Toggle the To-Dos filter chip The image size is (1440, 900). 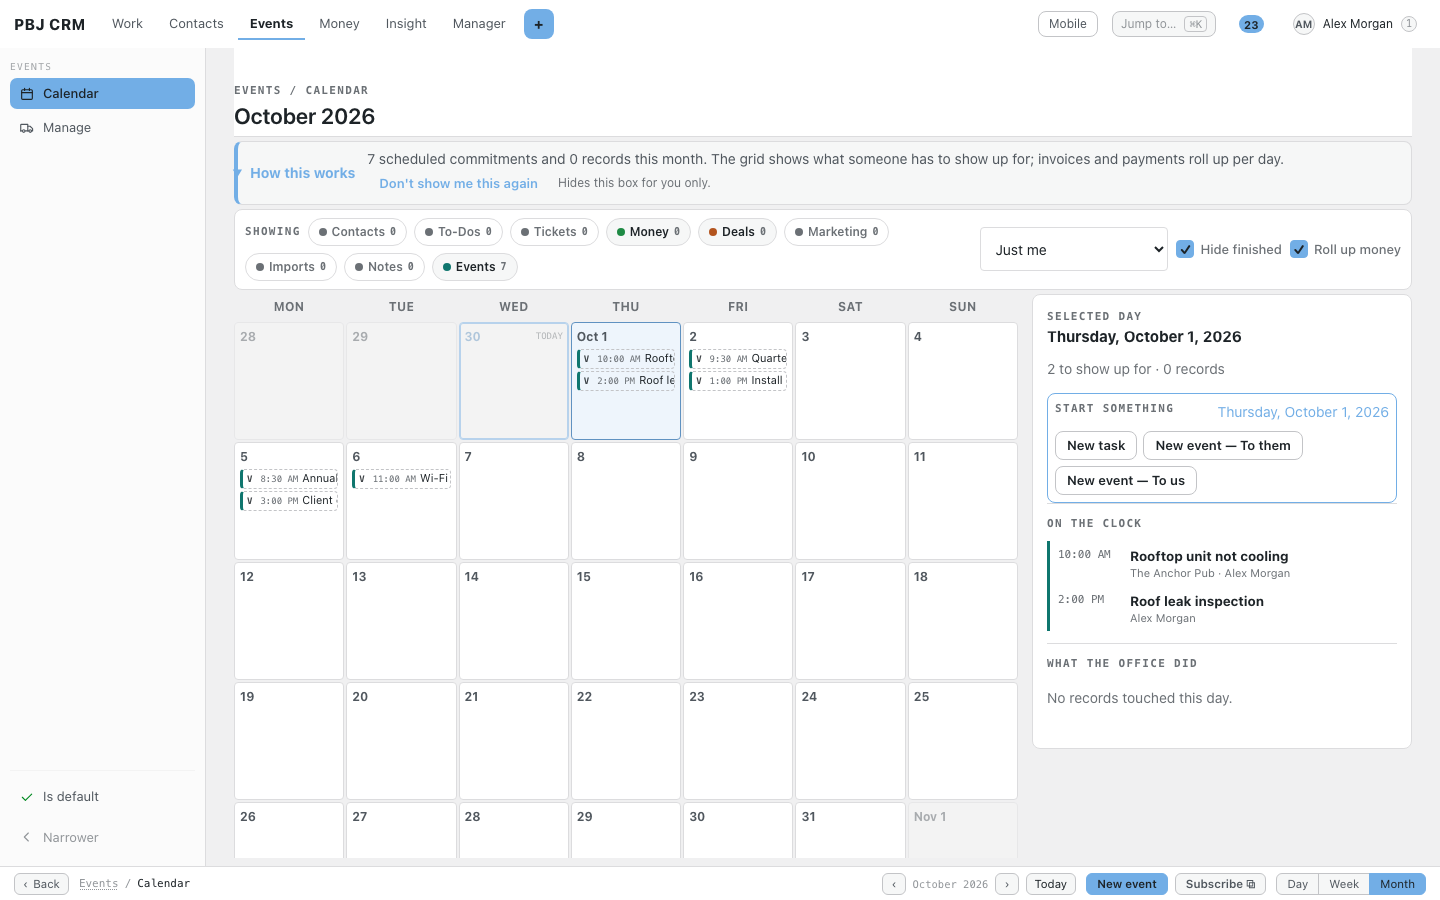click(x=458, y=232)
